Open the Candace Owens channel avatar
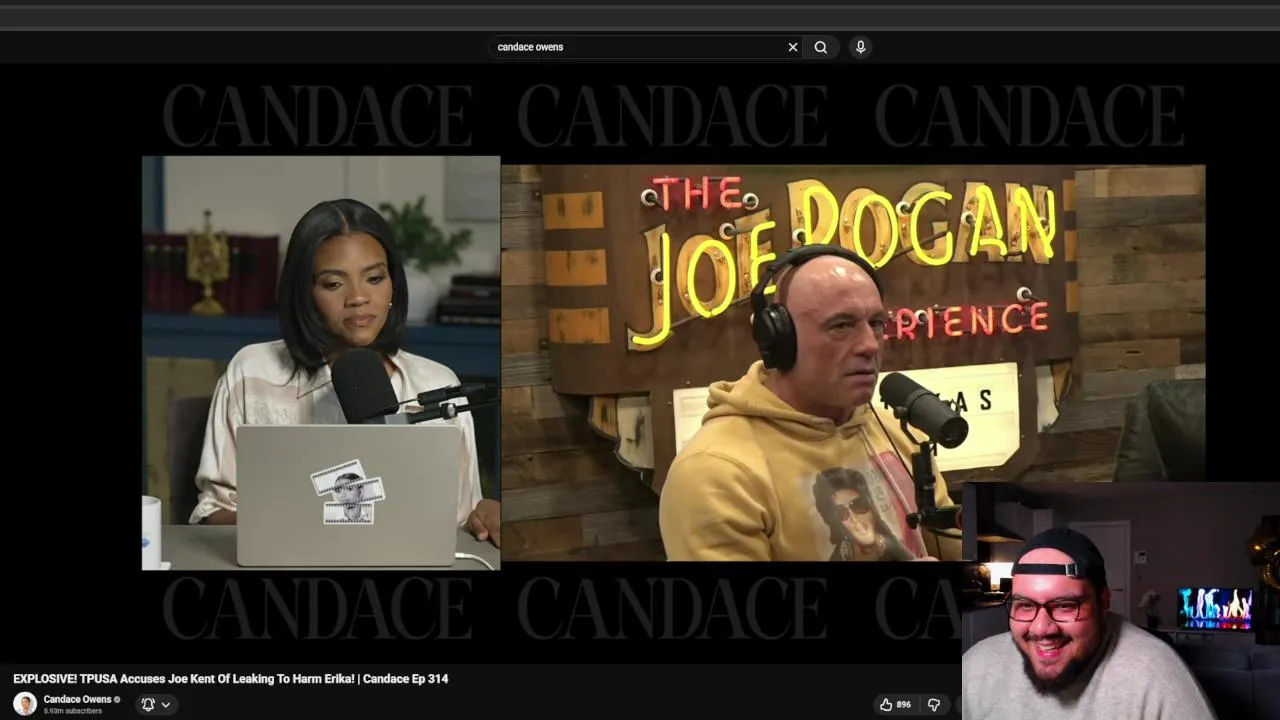The width and height of the screenshot is (1280, 720). point(25,704)
